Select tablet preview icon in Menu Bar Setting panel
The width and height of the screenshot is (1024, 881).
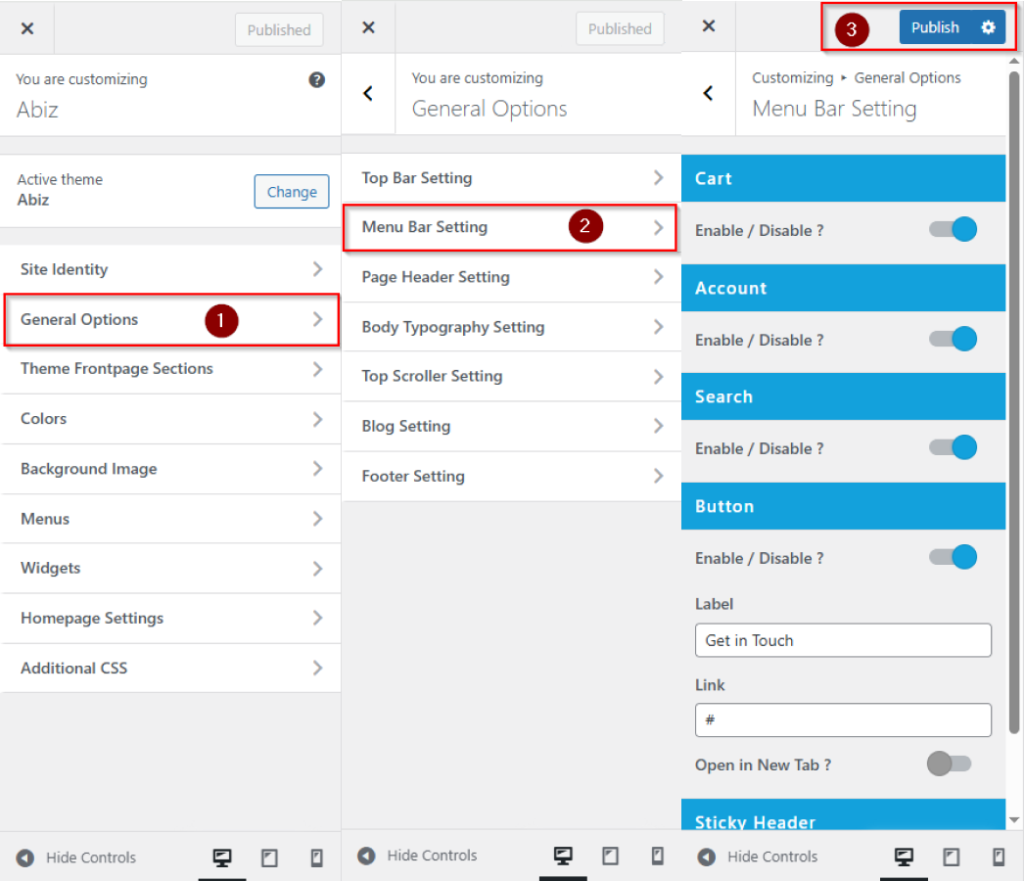pyautogui.click(x=951, y=857)
